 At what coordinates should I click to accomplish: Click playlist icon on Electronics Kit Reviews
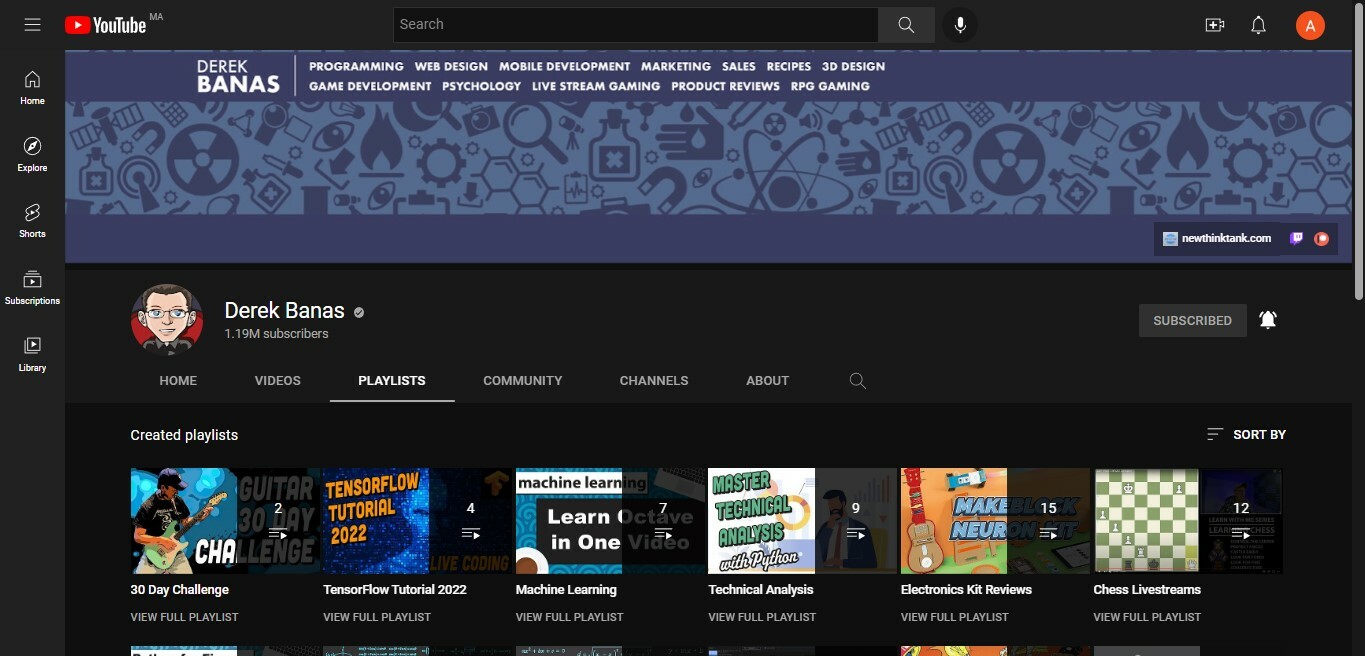(x=1048, y=533)
